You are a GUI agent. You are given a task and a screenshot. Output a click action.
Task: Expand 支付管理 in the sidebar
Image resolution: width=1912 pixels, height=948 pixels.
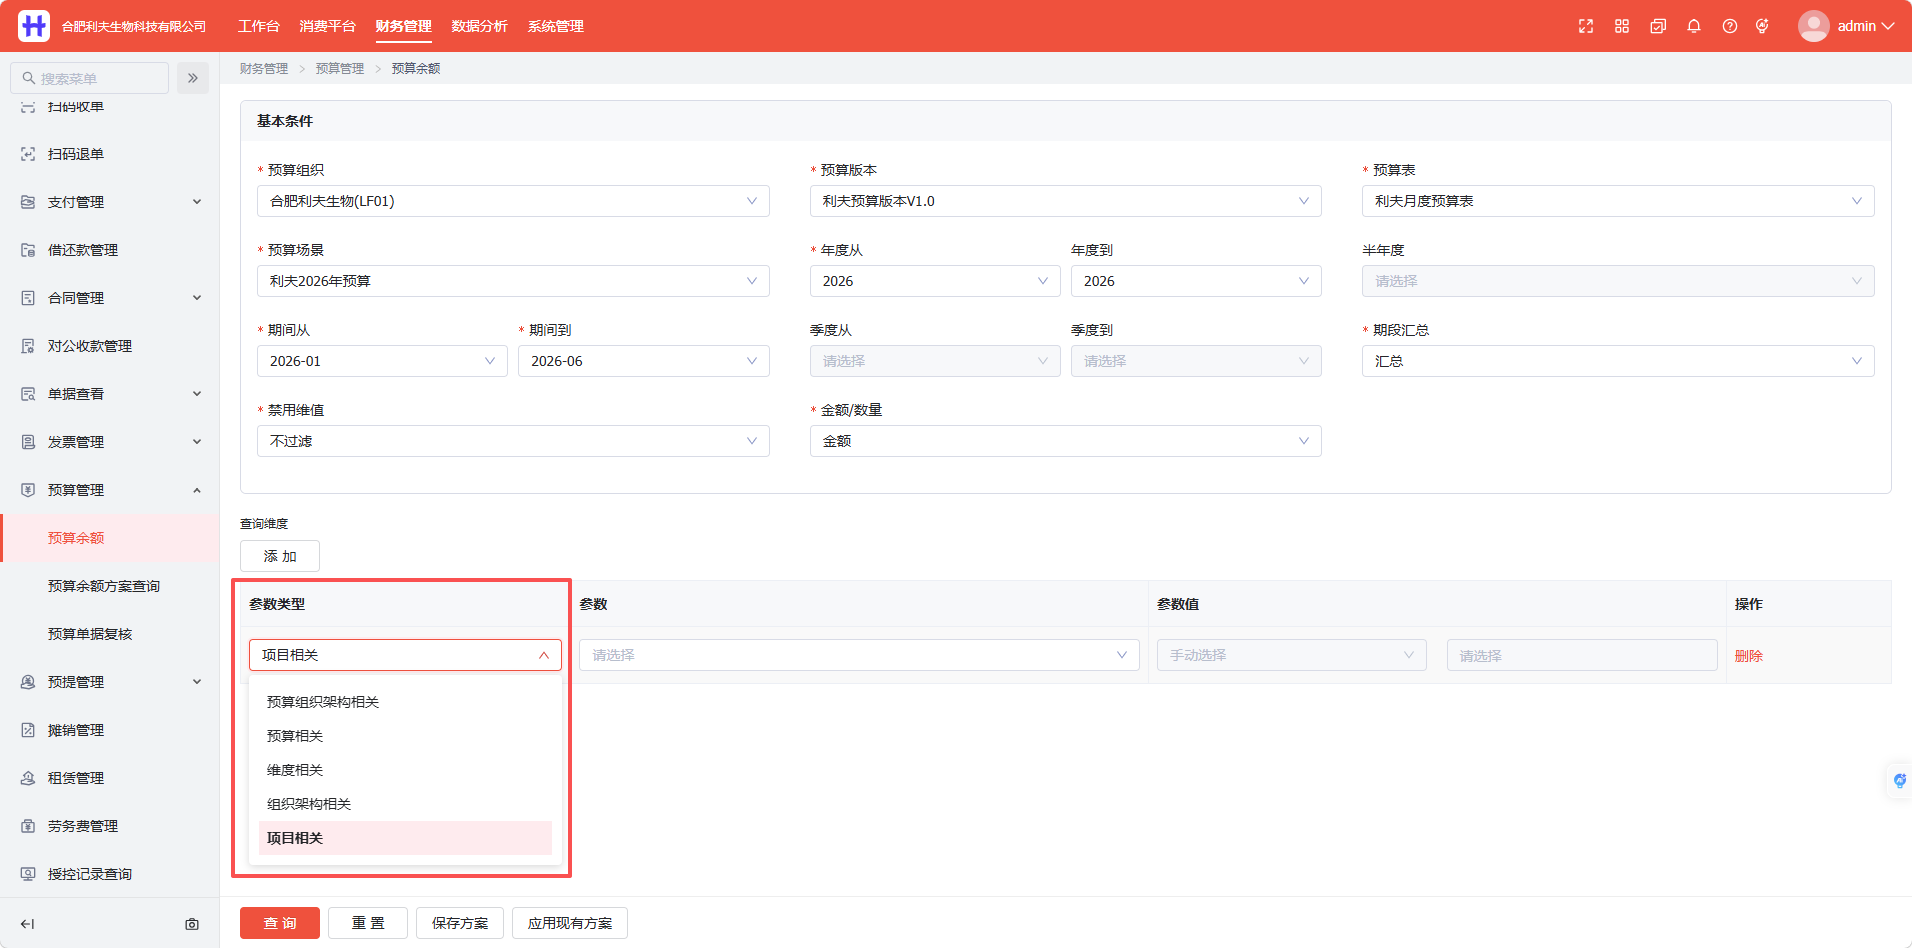pyautogui.click(x=110, y=202)
